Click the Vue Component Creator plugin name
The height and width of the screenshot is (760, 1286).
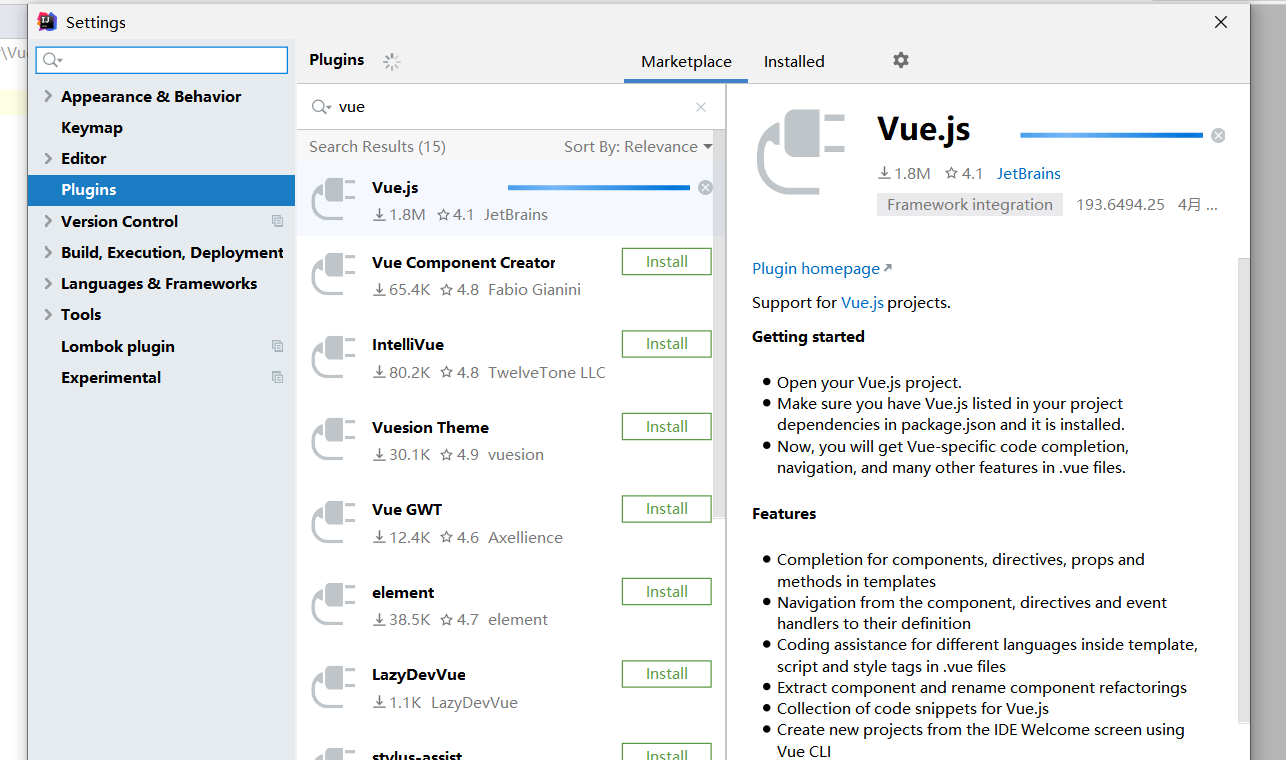point(463,262)
